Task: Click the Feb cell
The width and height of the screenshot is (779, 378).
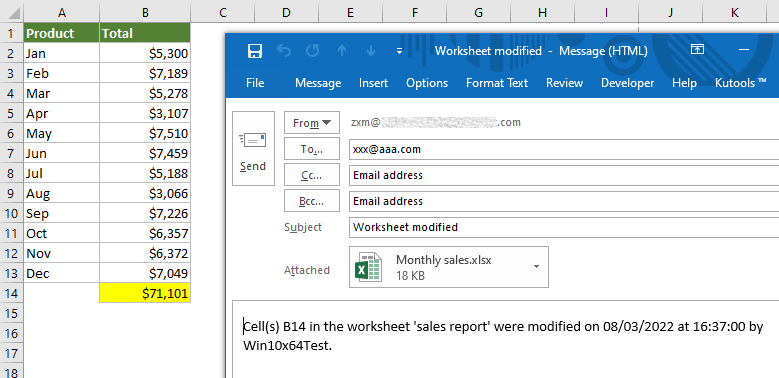Action: click(x=62, y=73)
